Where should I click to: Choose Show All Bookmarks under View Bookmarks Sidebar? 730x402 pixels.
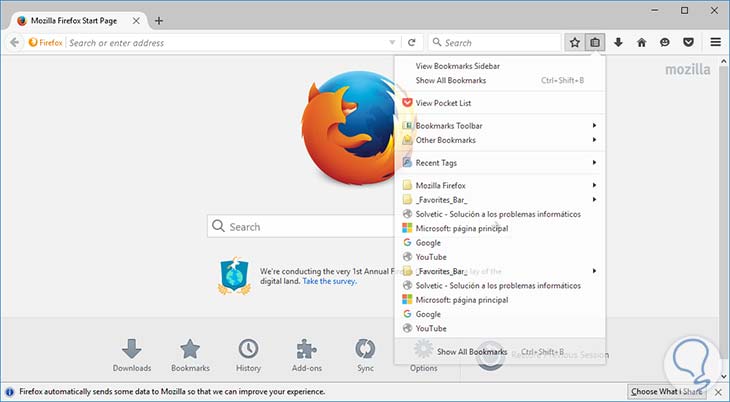point(500,81)
